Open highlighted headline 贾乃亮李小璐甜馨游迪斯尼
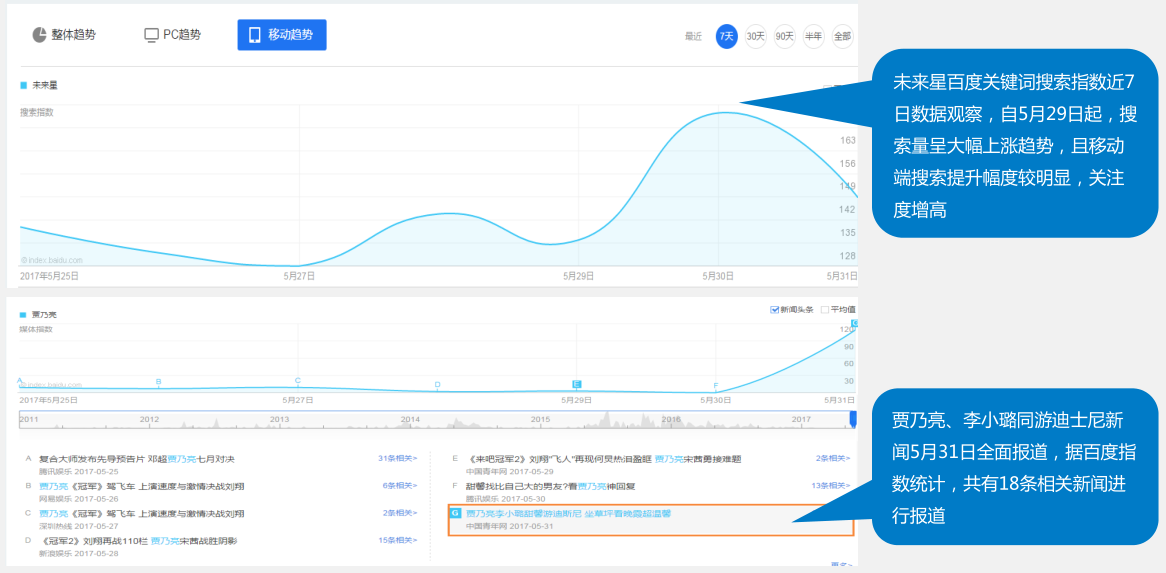 pos(568,514)
